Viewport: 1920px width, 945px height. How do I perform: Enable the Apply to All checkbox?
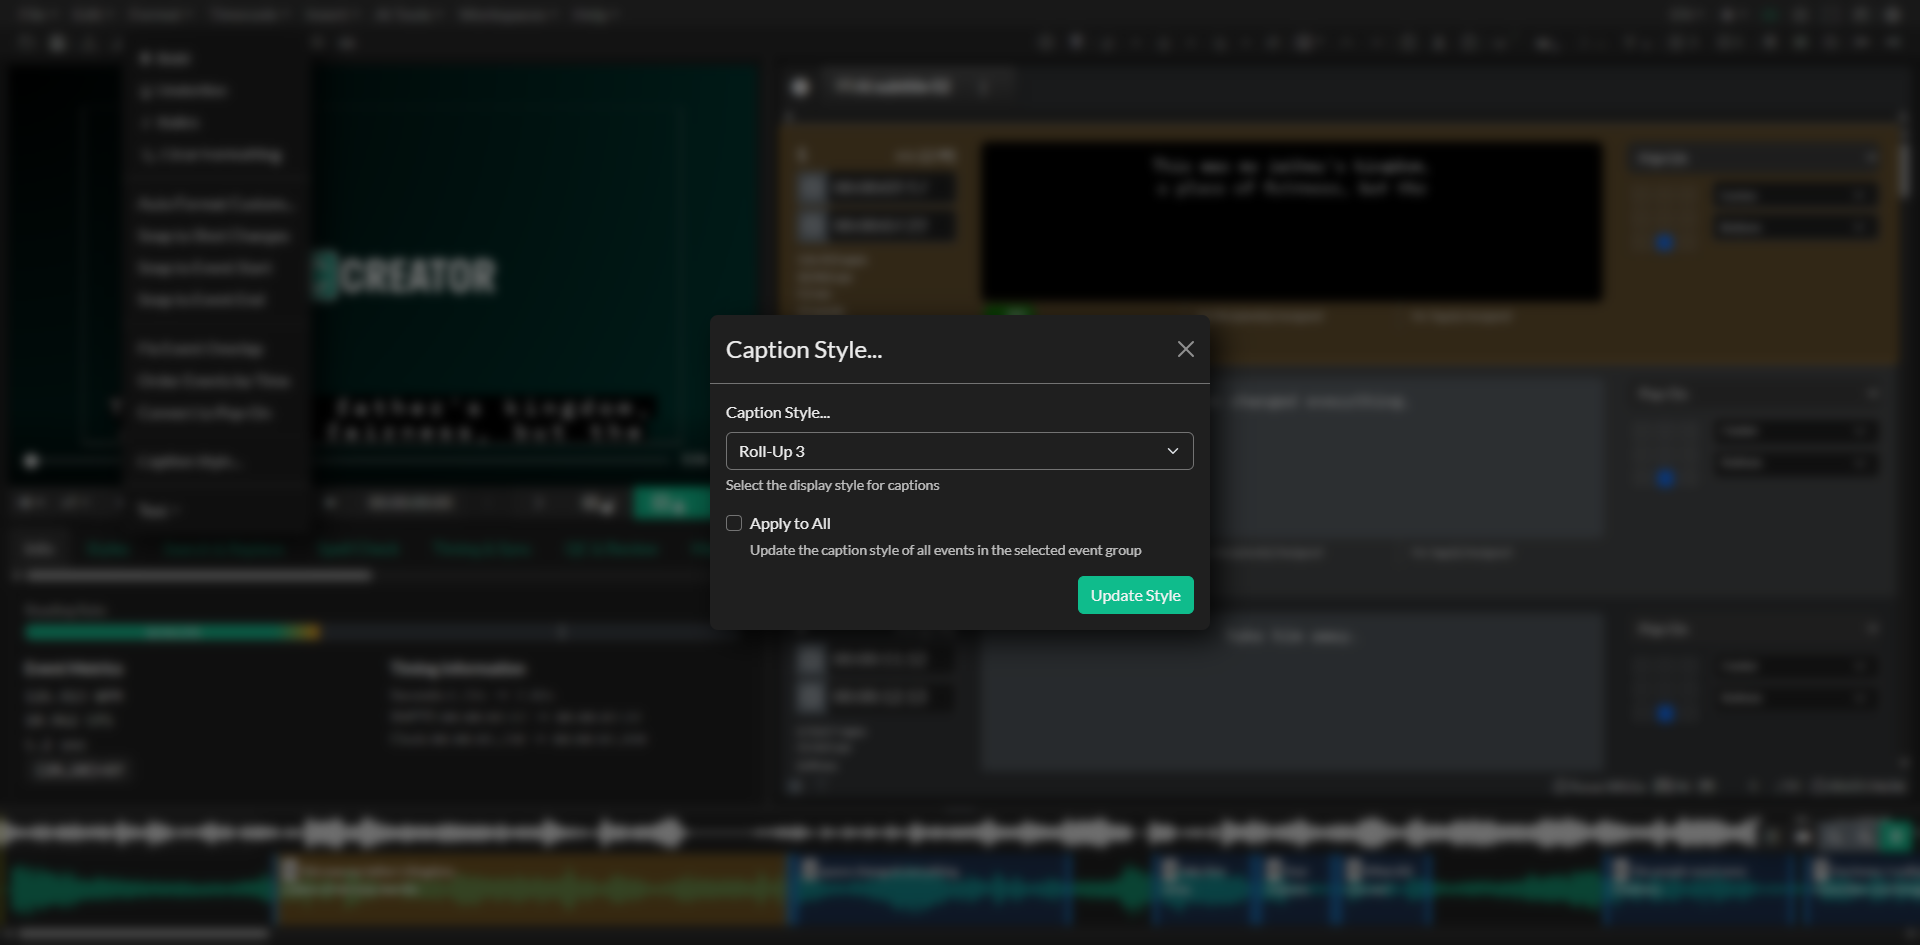(733, 523)
